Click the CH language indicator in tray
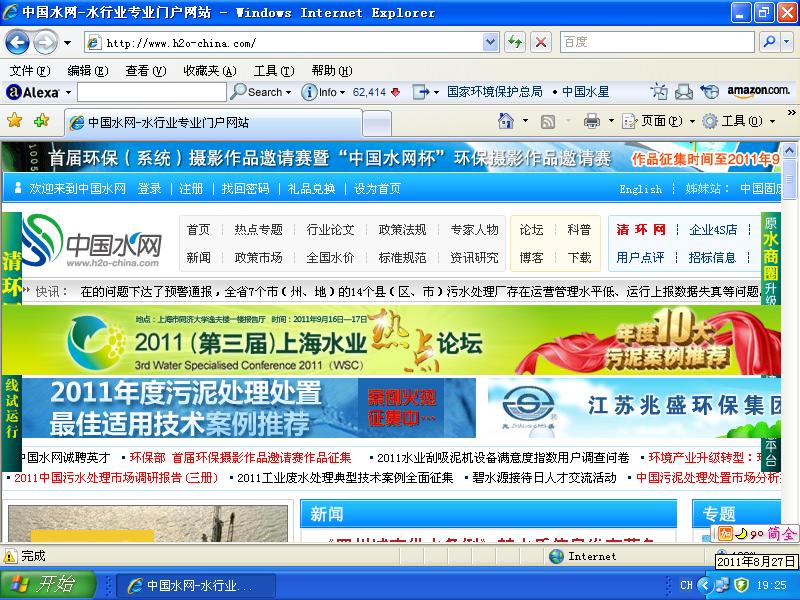 (x=686, y=585)
